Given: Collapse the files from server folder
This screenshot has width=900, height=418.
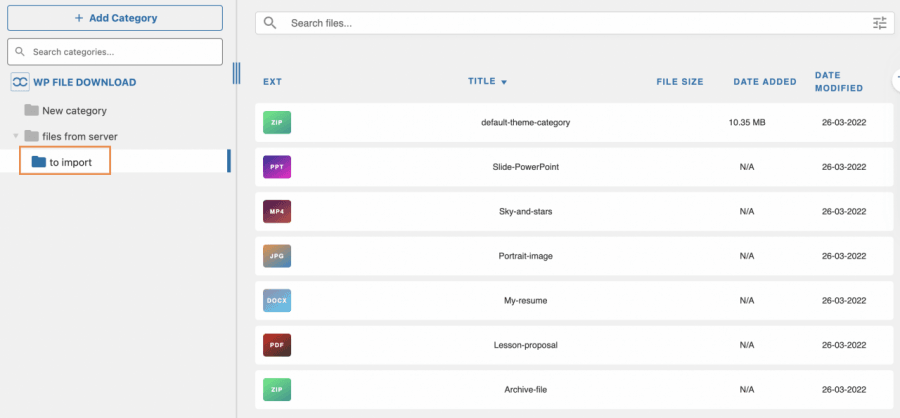Looking at the screenshot, I should click(x=15, y=136).
